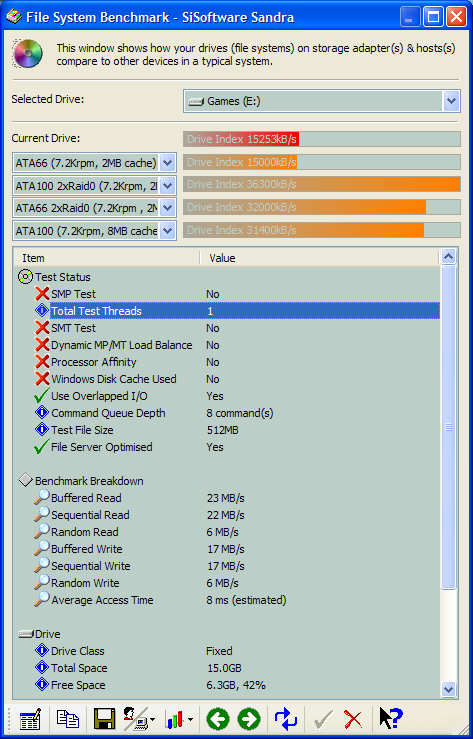Click magnifier icon beside Average Access Time

click(41, 599)
